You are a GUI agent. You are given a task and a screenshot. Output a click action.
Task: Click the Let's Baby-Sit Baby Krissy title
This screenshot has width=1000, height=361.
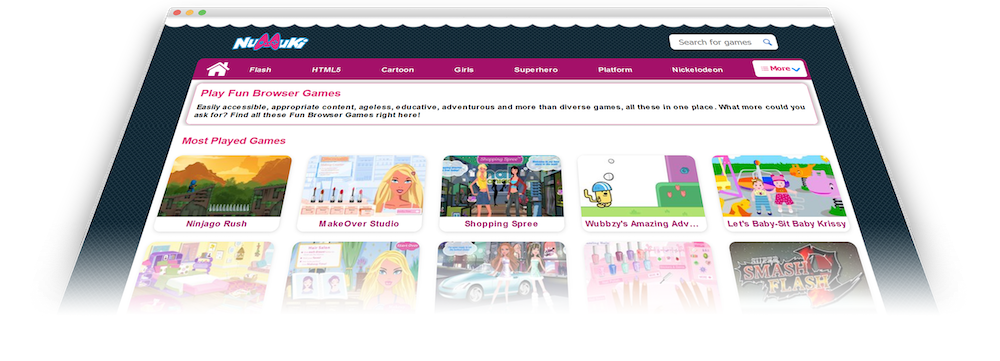(787, 224)
